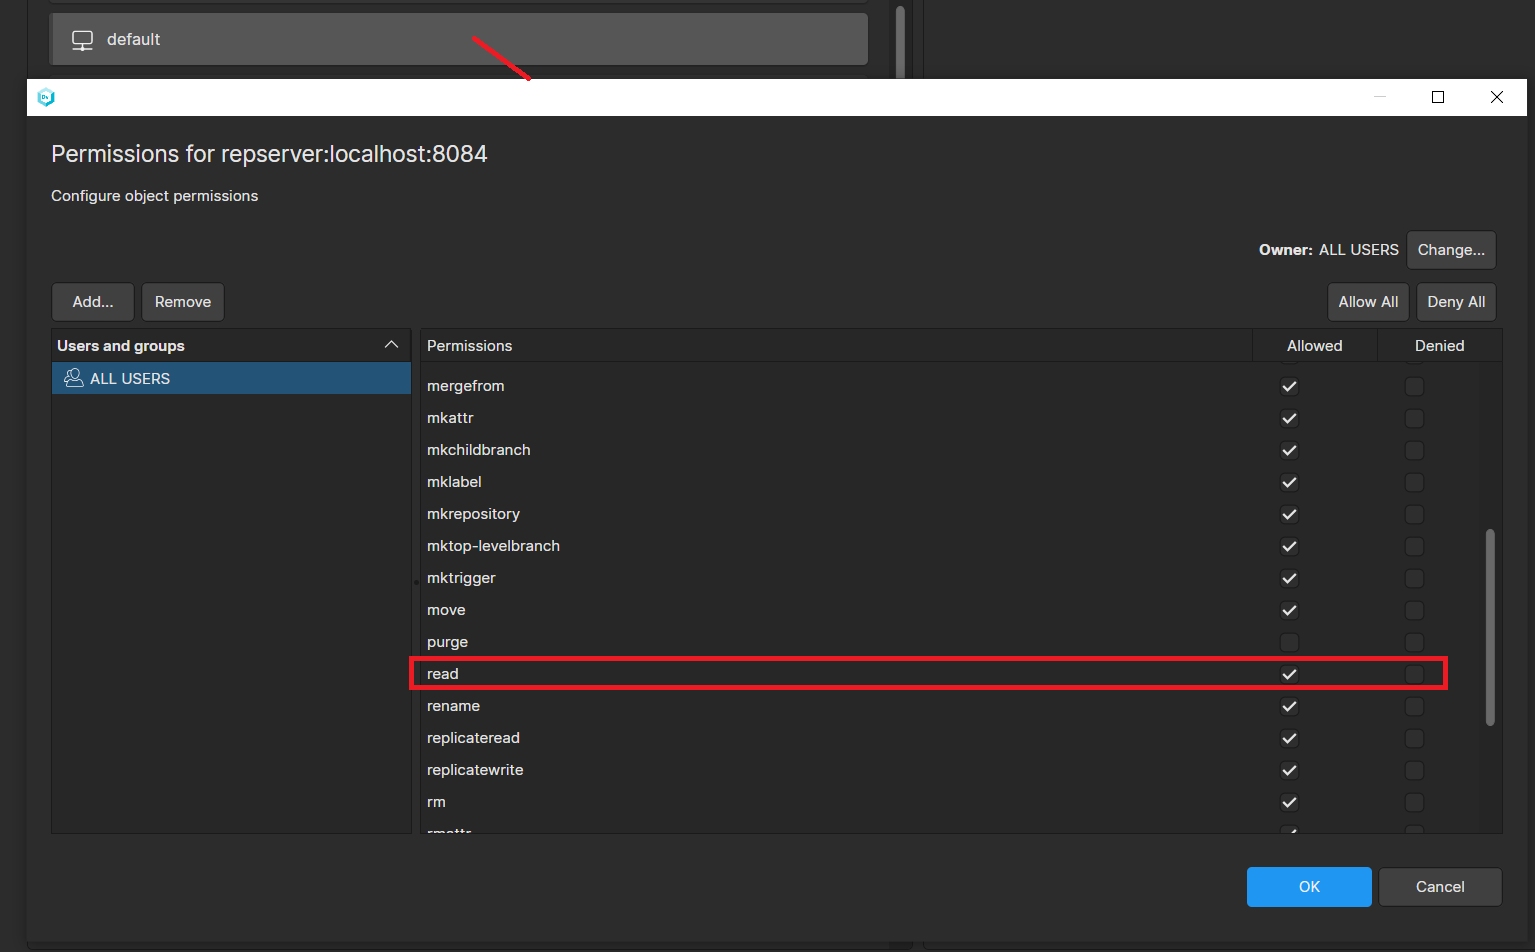Image resolution: width=1535 pixels, height=952 pixels.
Task: Enable Denied for mergefrom
Action: [1414, 386]
